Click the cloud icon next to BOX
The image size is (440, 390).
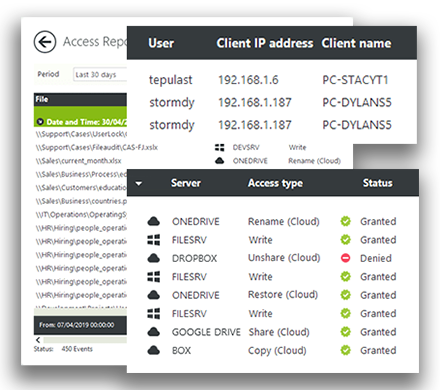click(x=154, y=350)
